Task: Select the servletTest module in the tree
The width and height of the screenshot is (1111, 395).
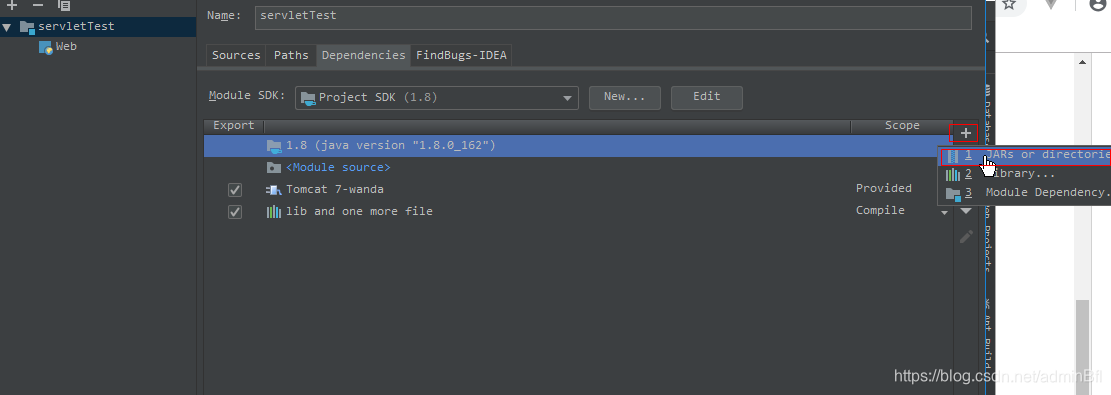Action: point(77,26)
